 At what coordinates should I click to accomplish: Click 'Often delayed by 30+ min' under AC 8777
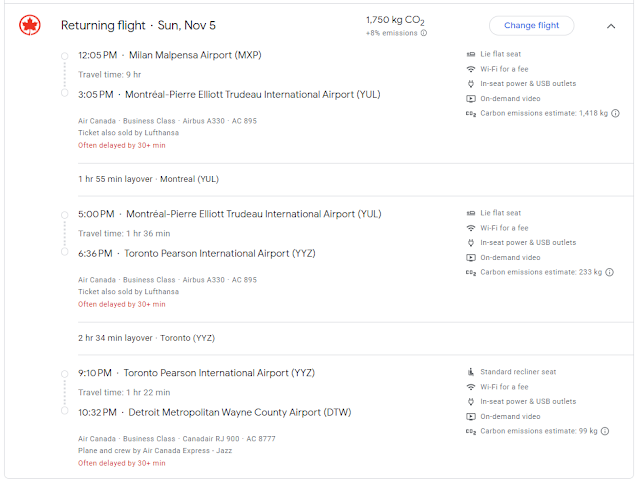pos(122,463)
